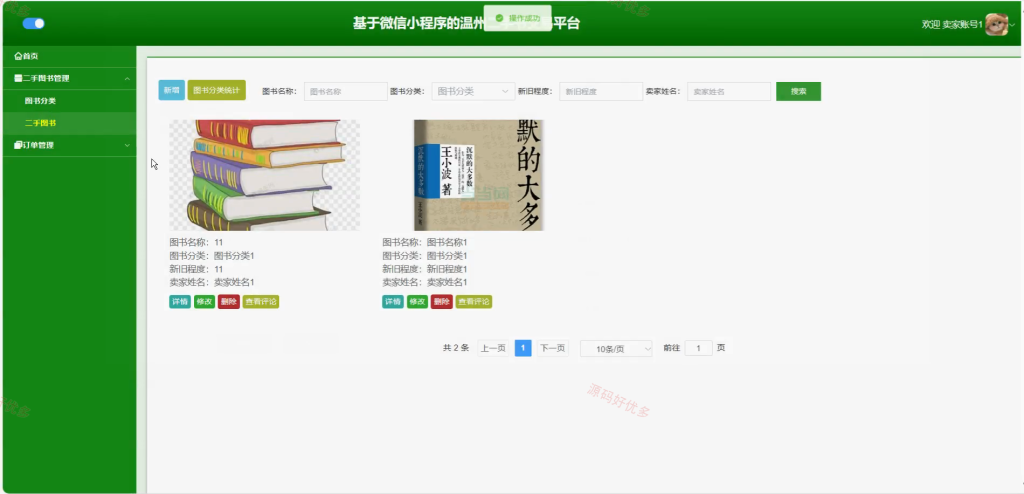The width and height of the screenshot is (1024, 494).
Task: Click 详情 for book 图书名称1
Action: point(393,302)
